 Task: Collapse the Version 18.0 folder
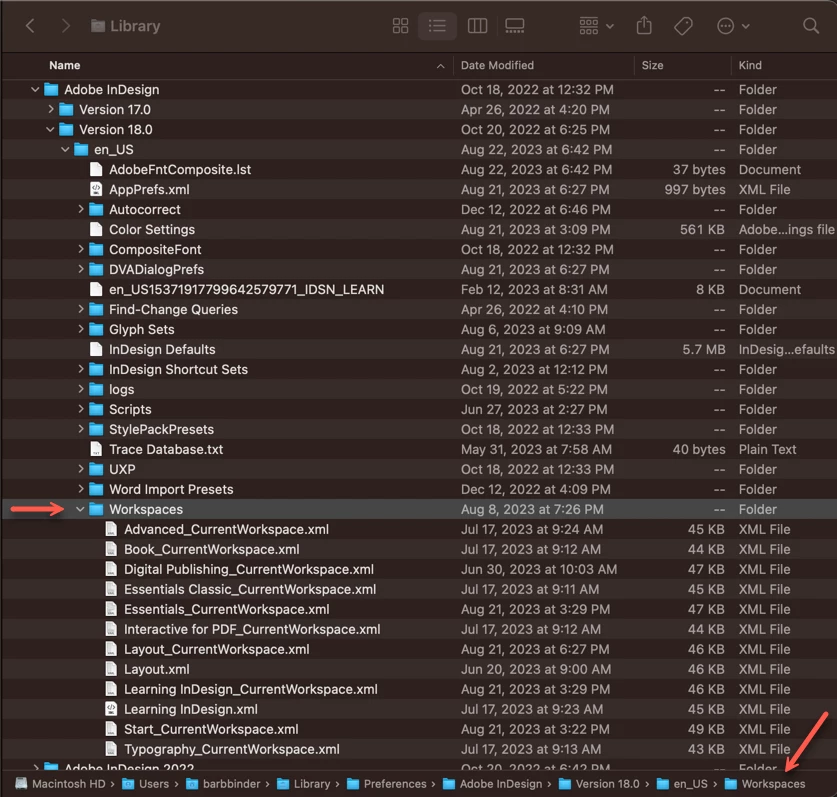pos(50,129)
